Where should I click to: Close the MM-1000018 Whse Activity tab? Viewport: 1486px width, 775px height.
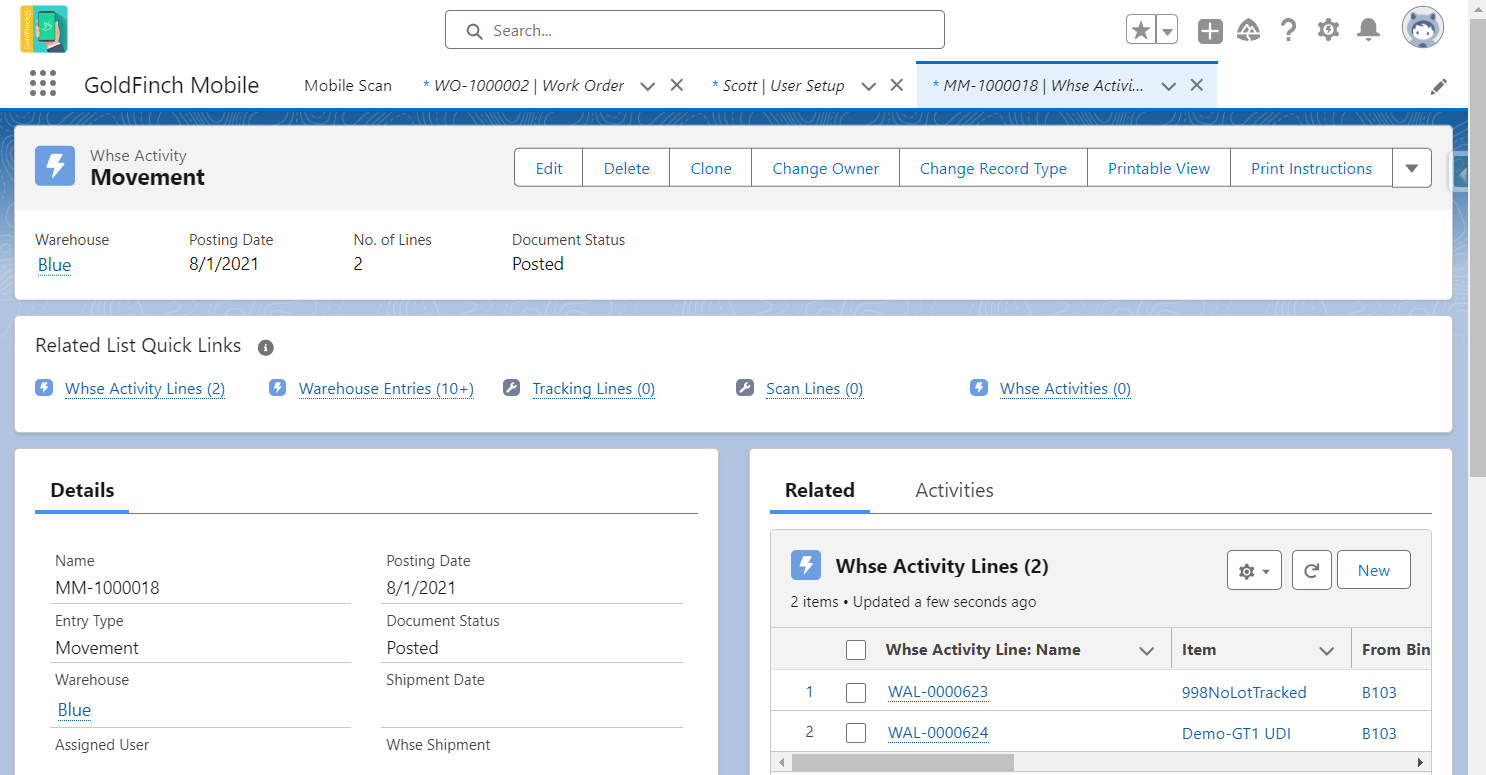[1196, 85]
